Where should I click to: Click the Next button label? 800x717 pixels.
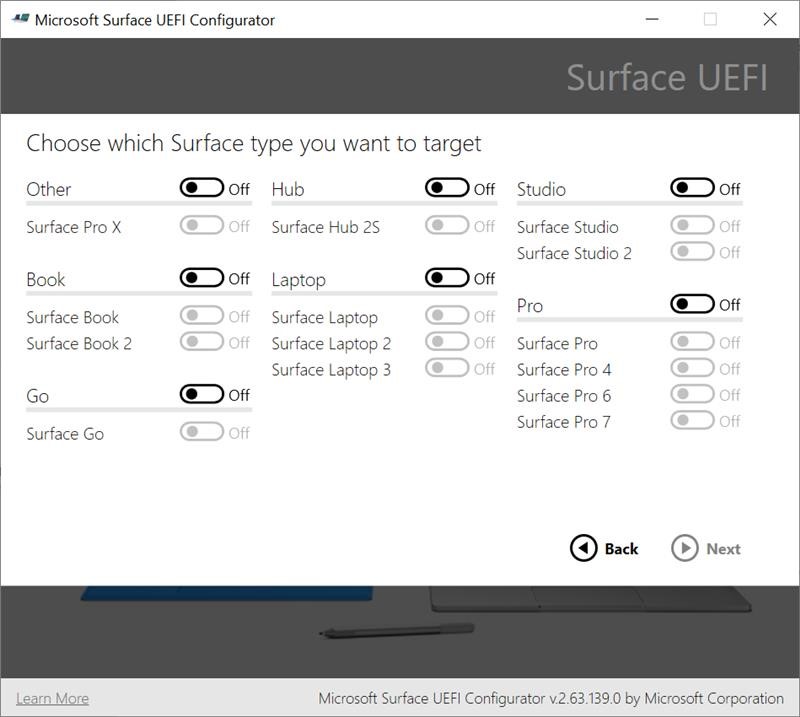(x=723, y=548)
